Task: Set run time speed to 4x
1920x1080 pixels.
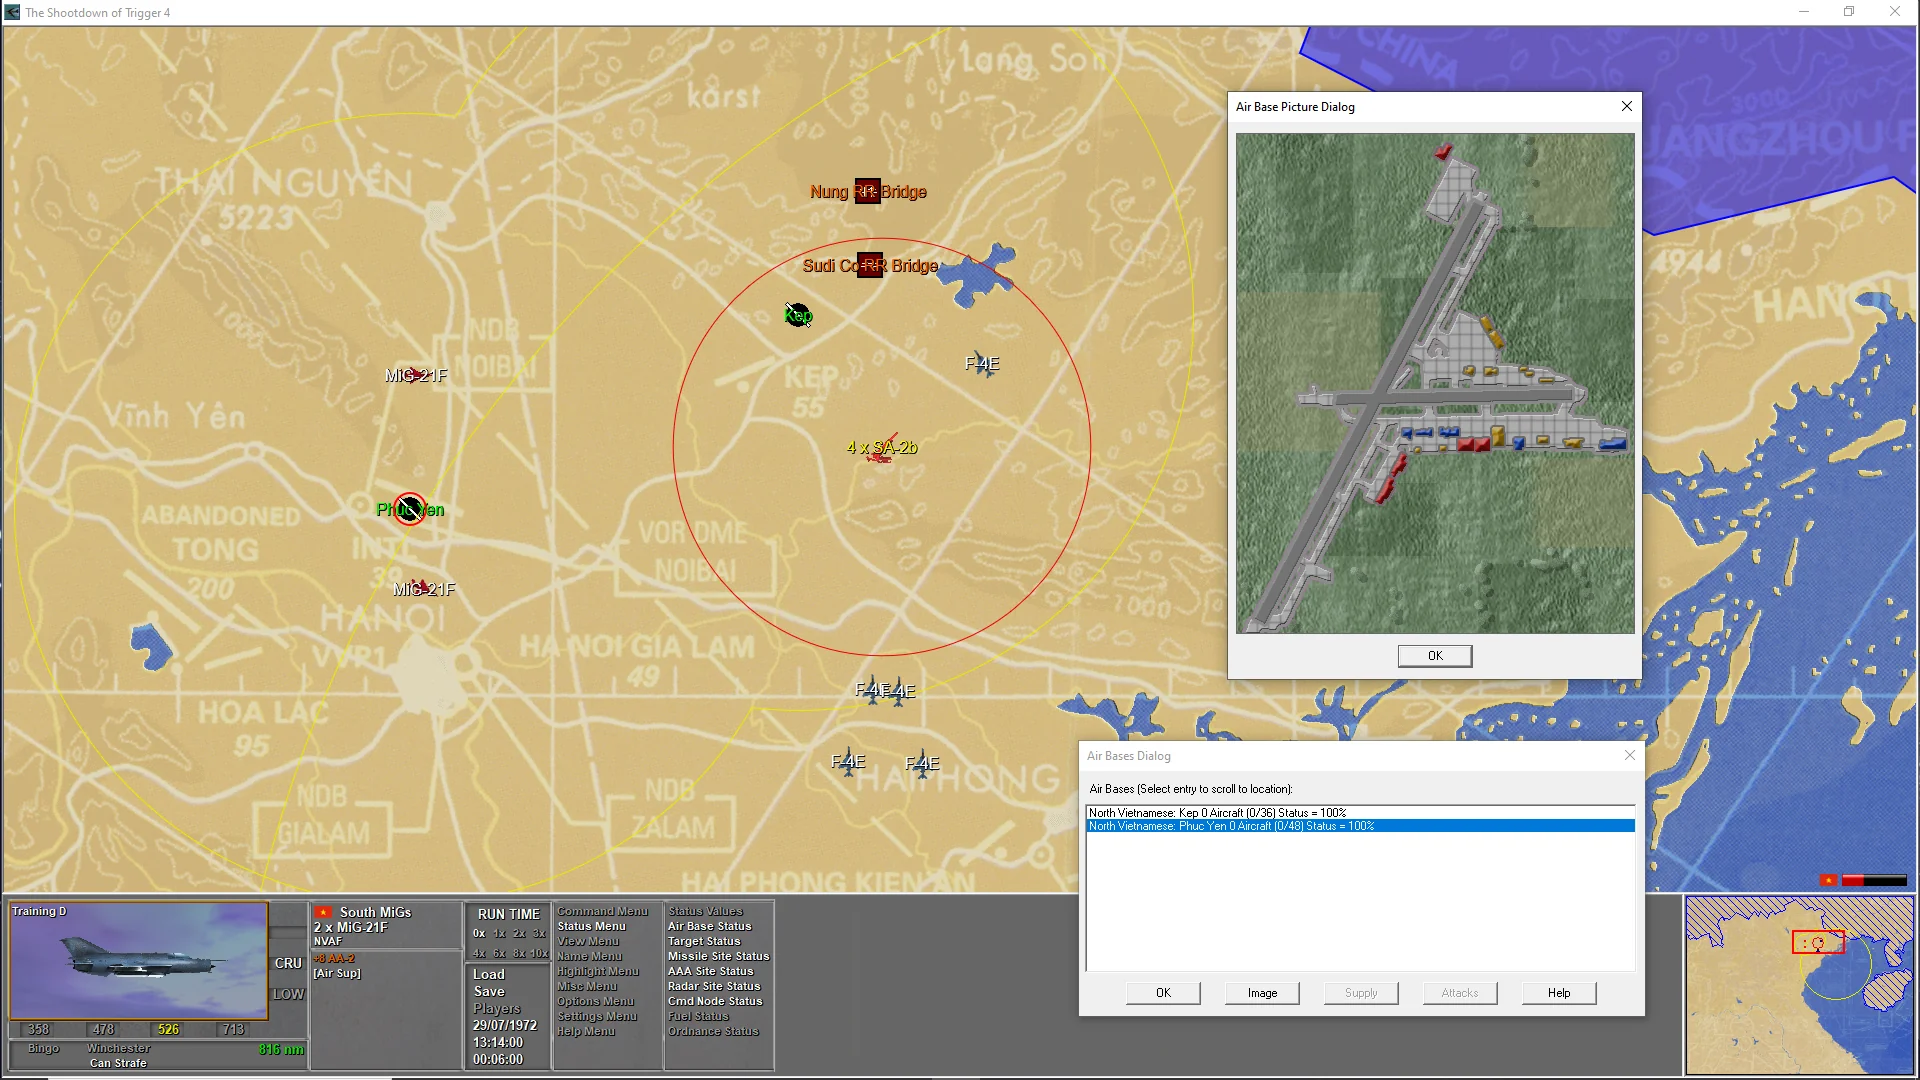Action: click(x=479, y=953)
